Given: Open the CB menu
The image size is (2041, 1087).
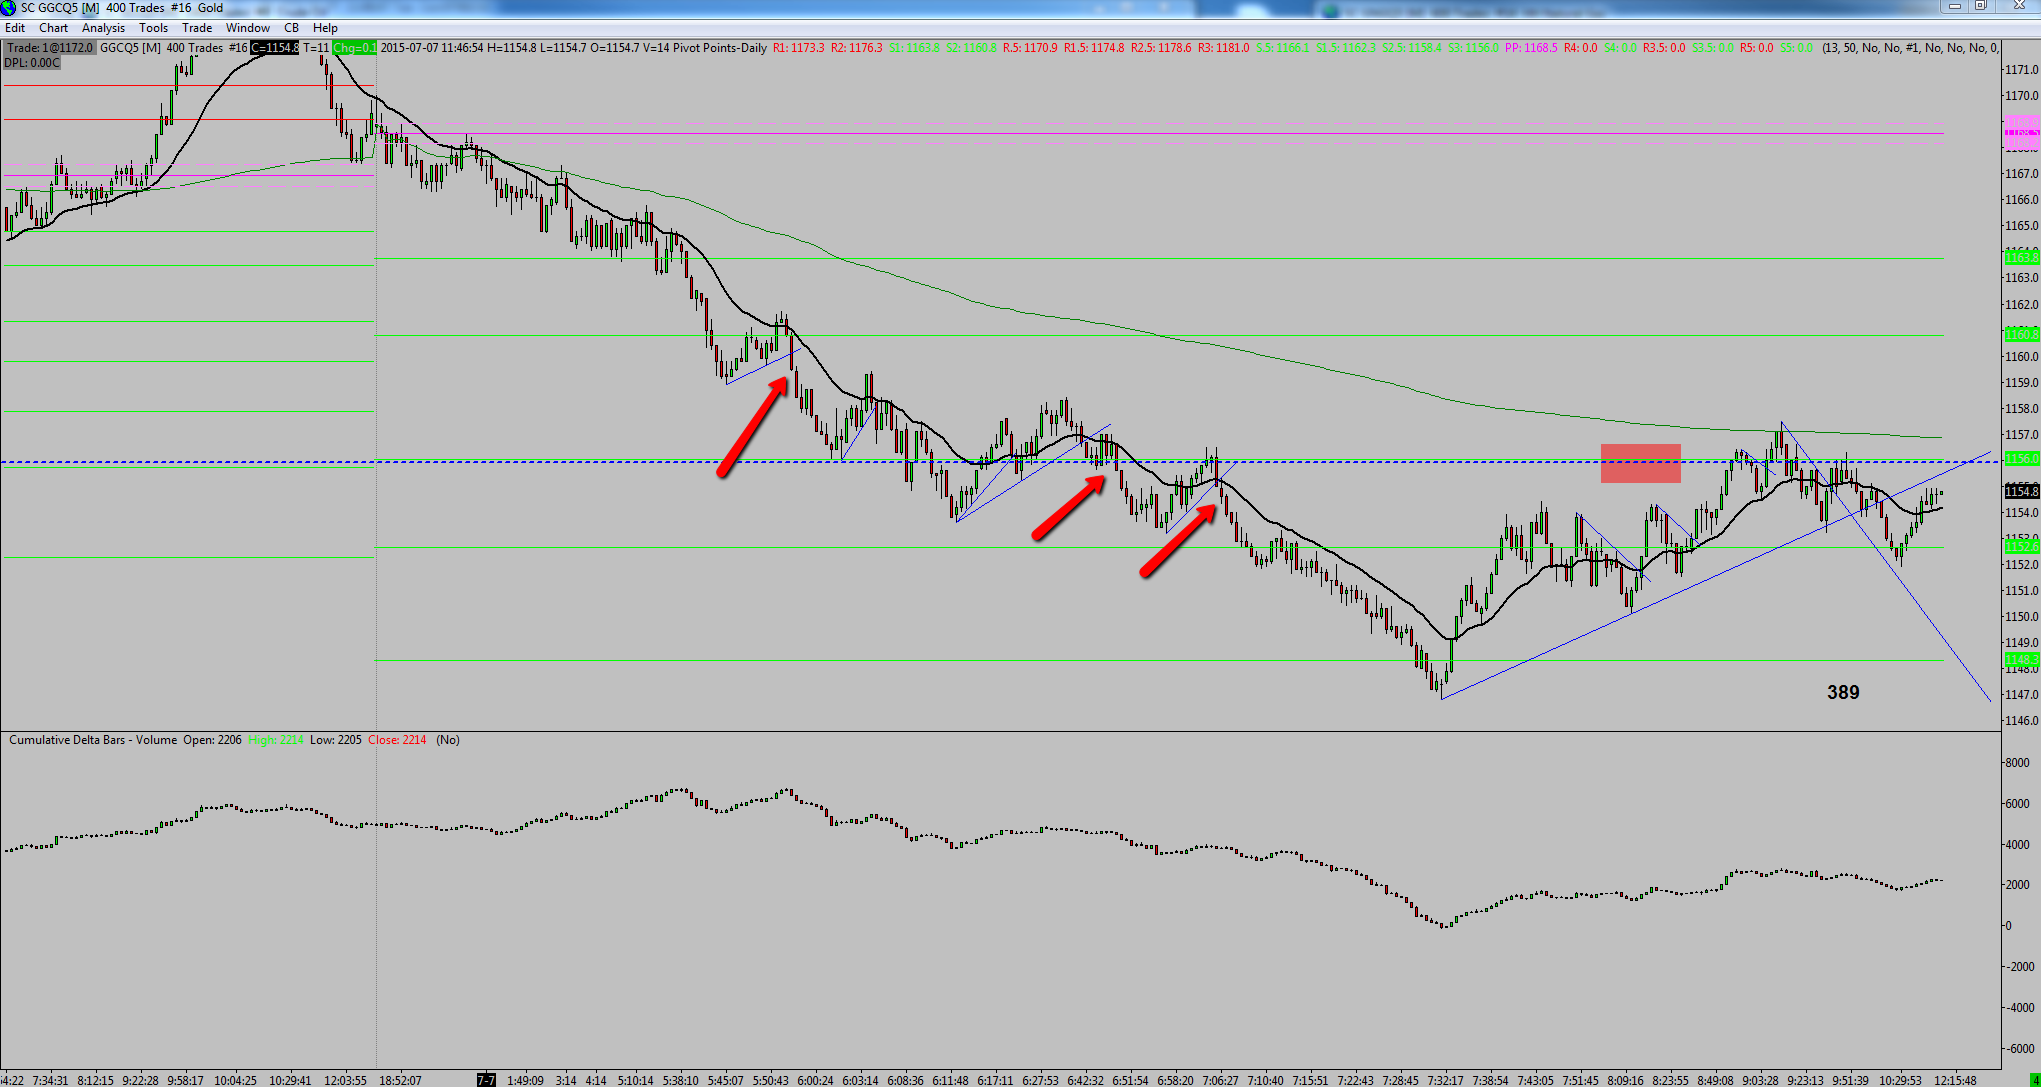Looking at the screenshot, I should coord(291,28).
